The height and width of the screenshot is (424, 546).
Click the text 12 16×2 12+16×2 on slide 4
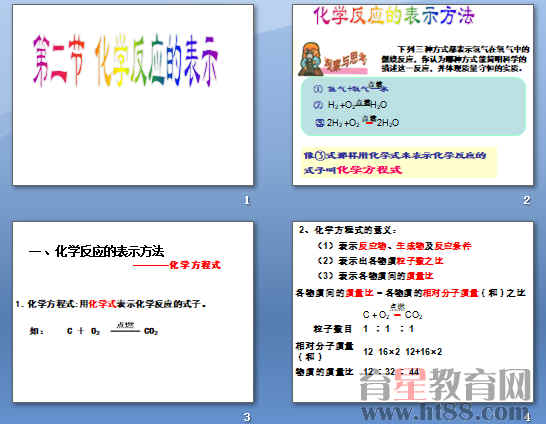coord(403,352)
